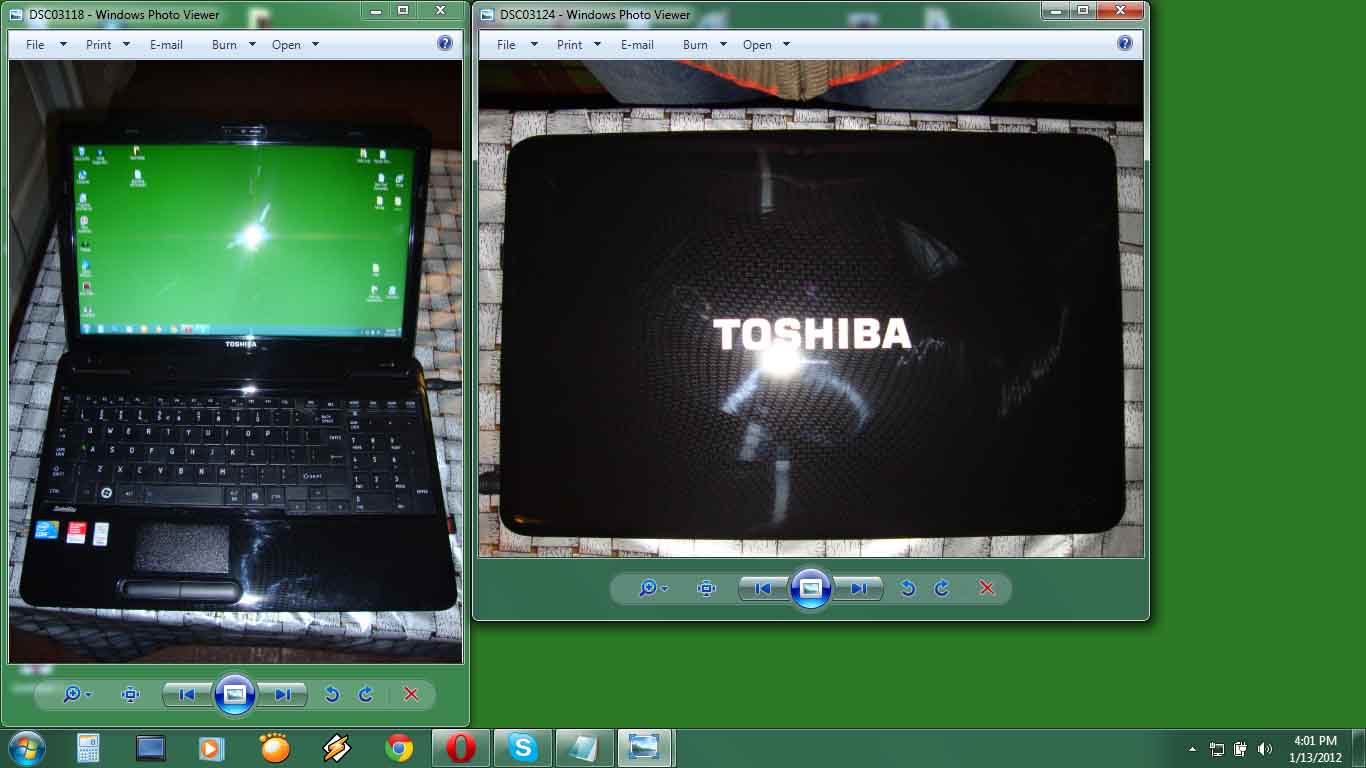Click the laptop photo in DSC03118 window
Screen dimensions: 1366x768
pos(235,361)
